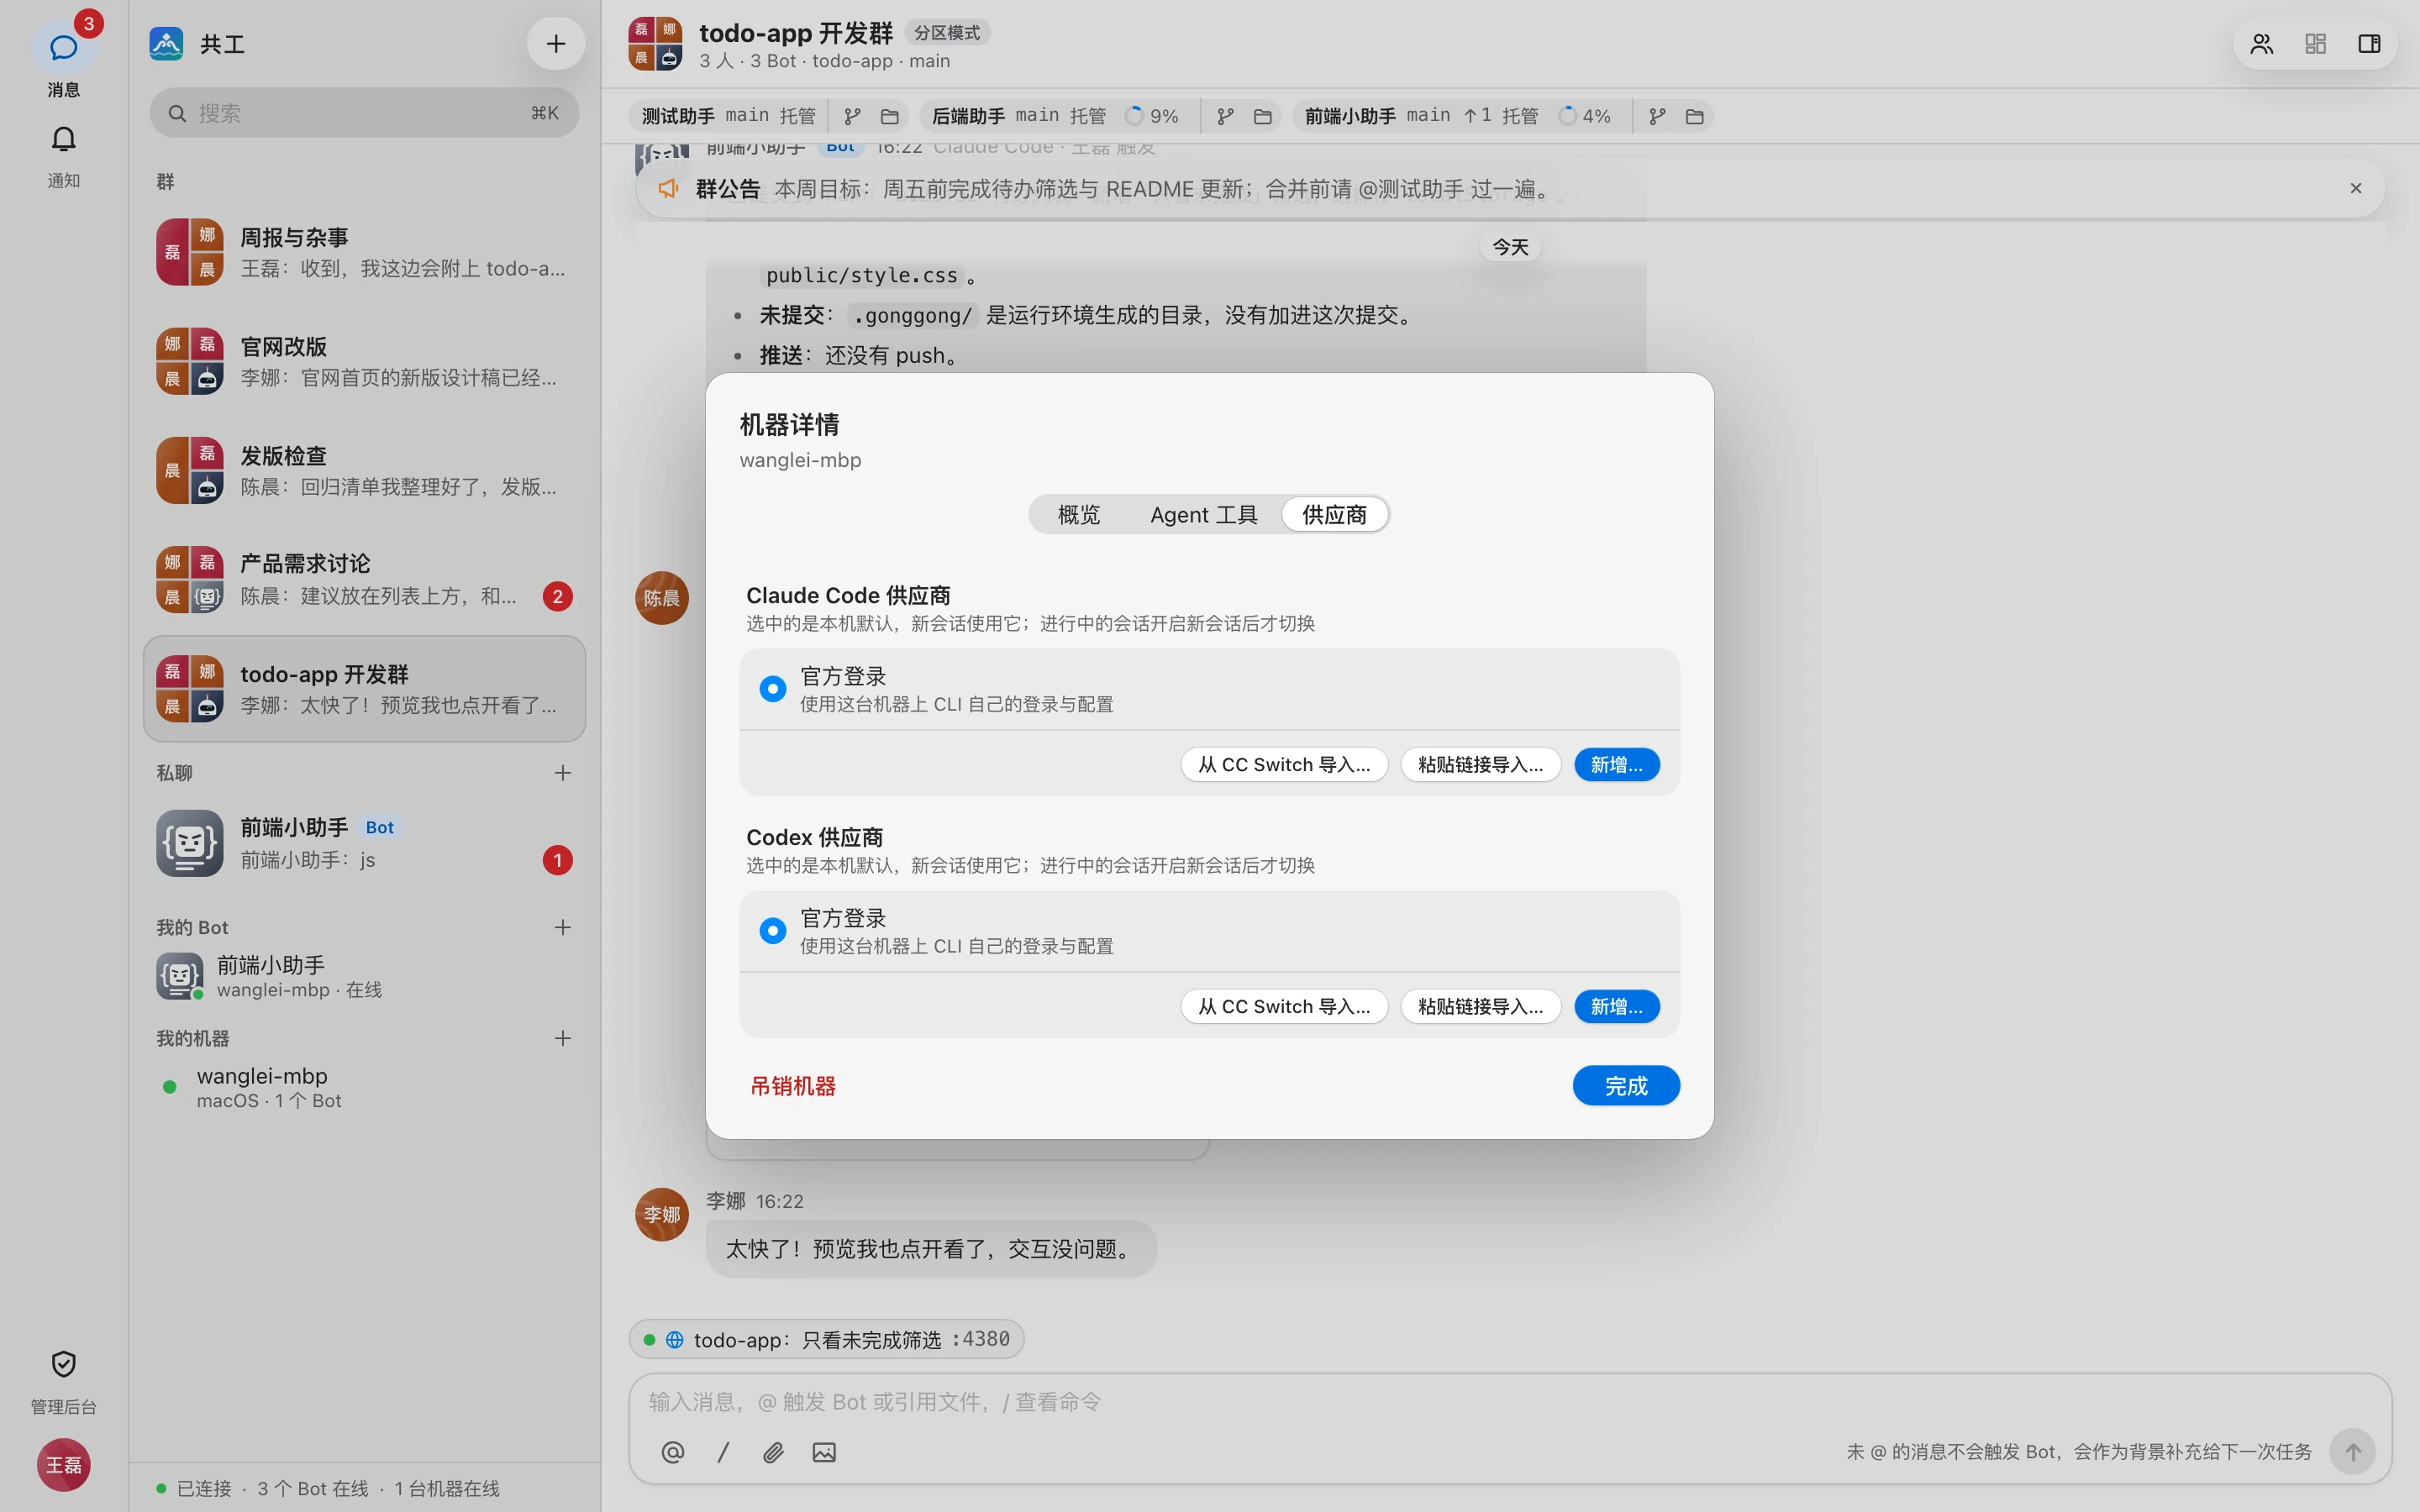Click 新增 under Claude Code 供应商

(x=1617, y=765)
